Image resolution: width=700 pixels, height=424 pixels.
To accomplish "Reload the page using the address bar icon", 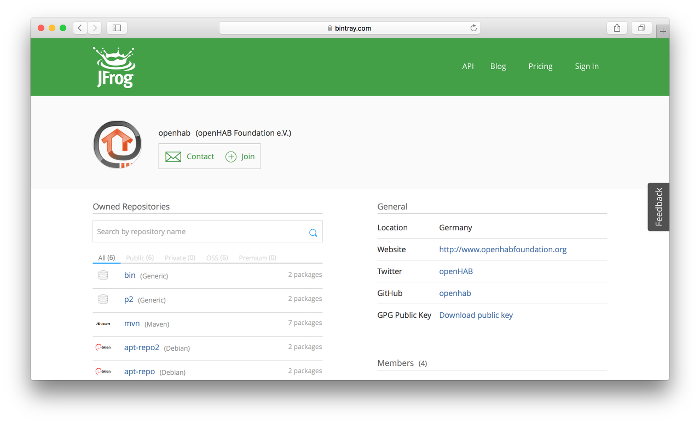I will [473, 28].
